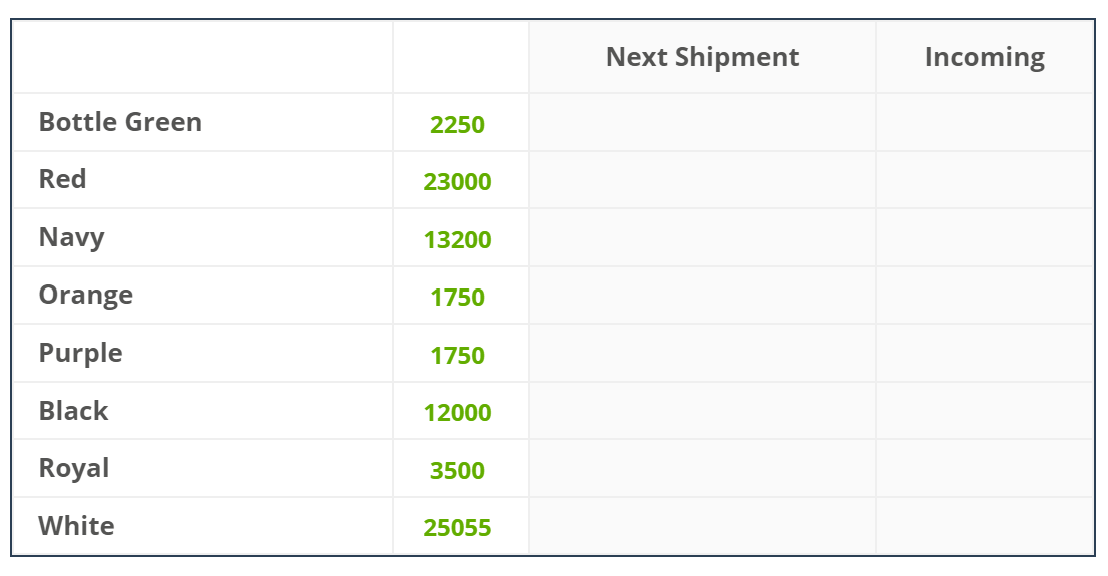Click the 12000 stock value
Image resolution: width=1108 pixels, height=576 pixels.
457,413
